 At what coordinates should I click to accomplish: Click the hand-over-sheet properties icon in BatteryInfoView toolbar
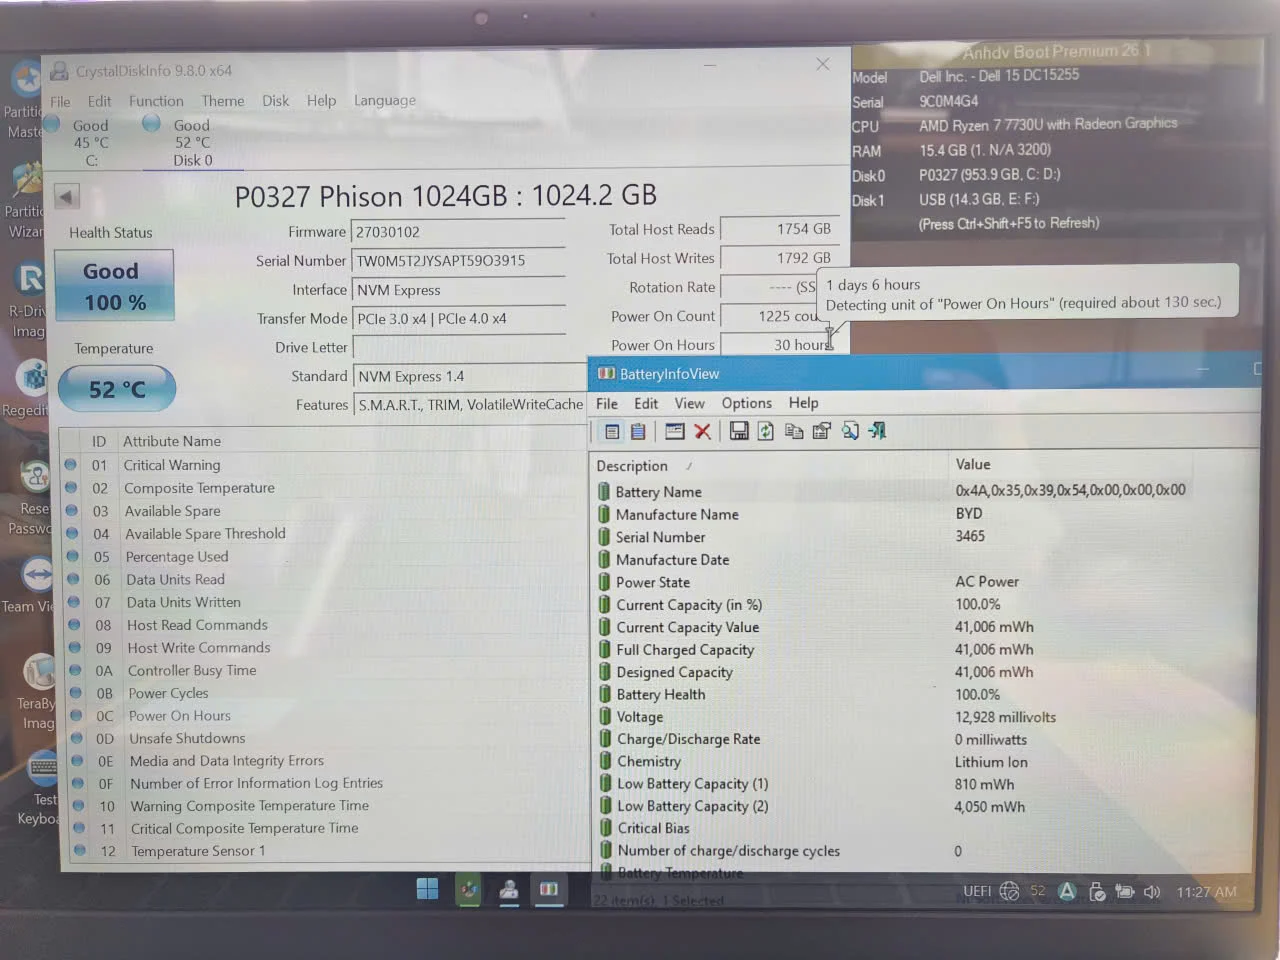point(822,431)
